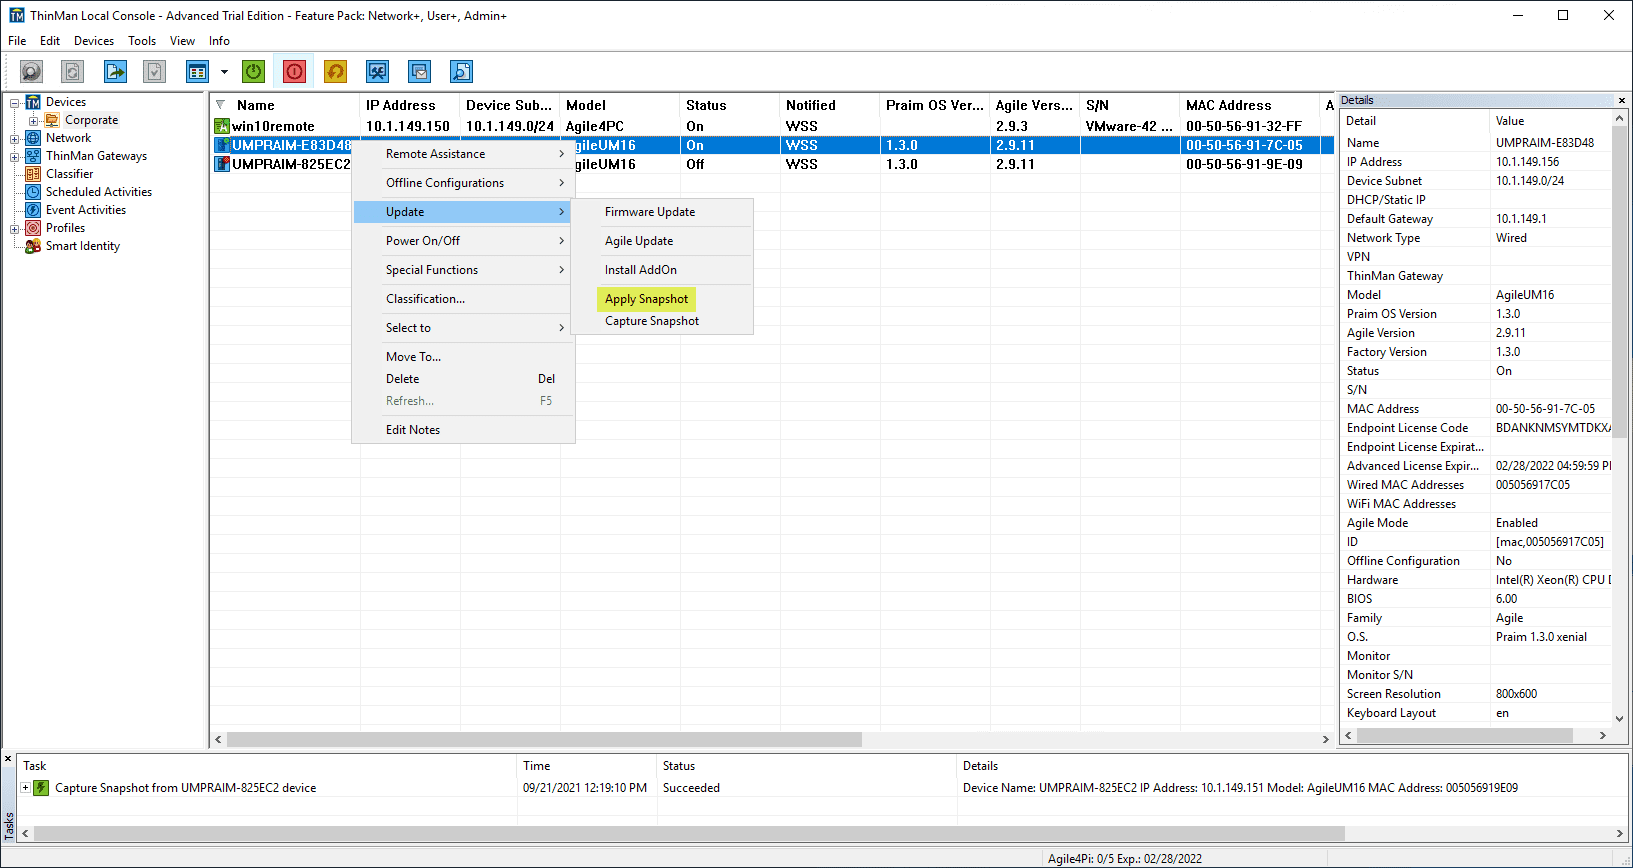Viewport: 1633px width, 868px height.
Task: Click the TM Devices tree icon
Action: coord(33,102)
